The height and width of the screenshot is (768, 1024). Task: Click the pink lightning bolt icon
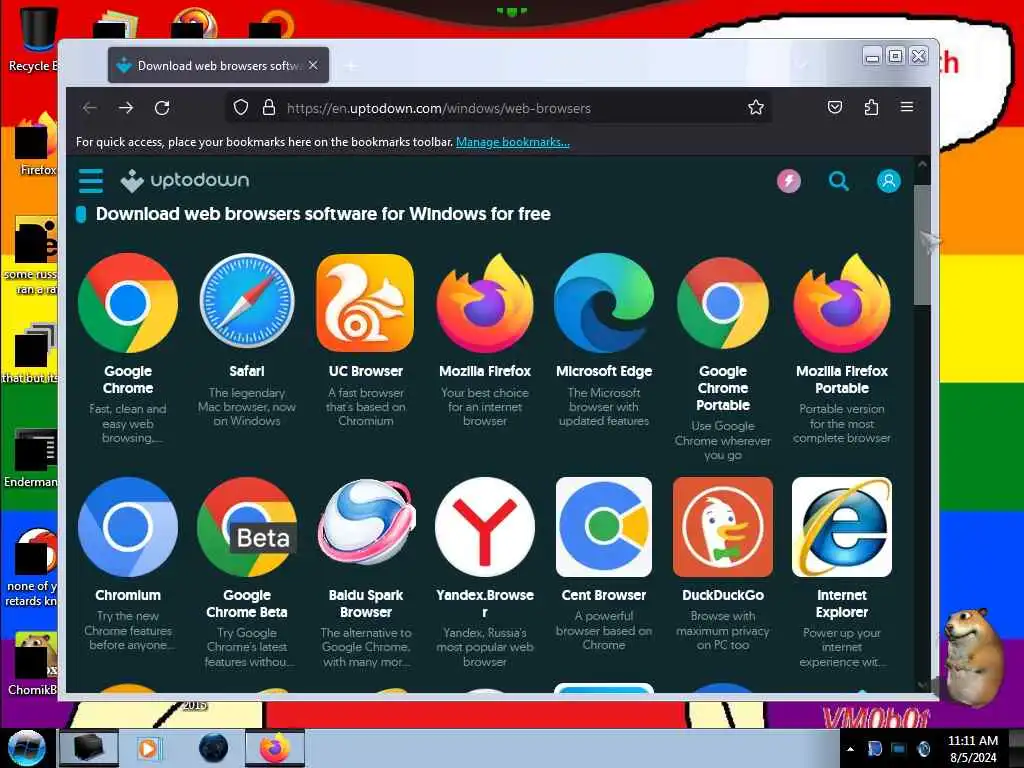(x=789, y=181)
